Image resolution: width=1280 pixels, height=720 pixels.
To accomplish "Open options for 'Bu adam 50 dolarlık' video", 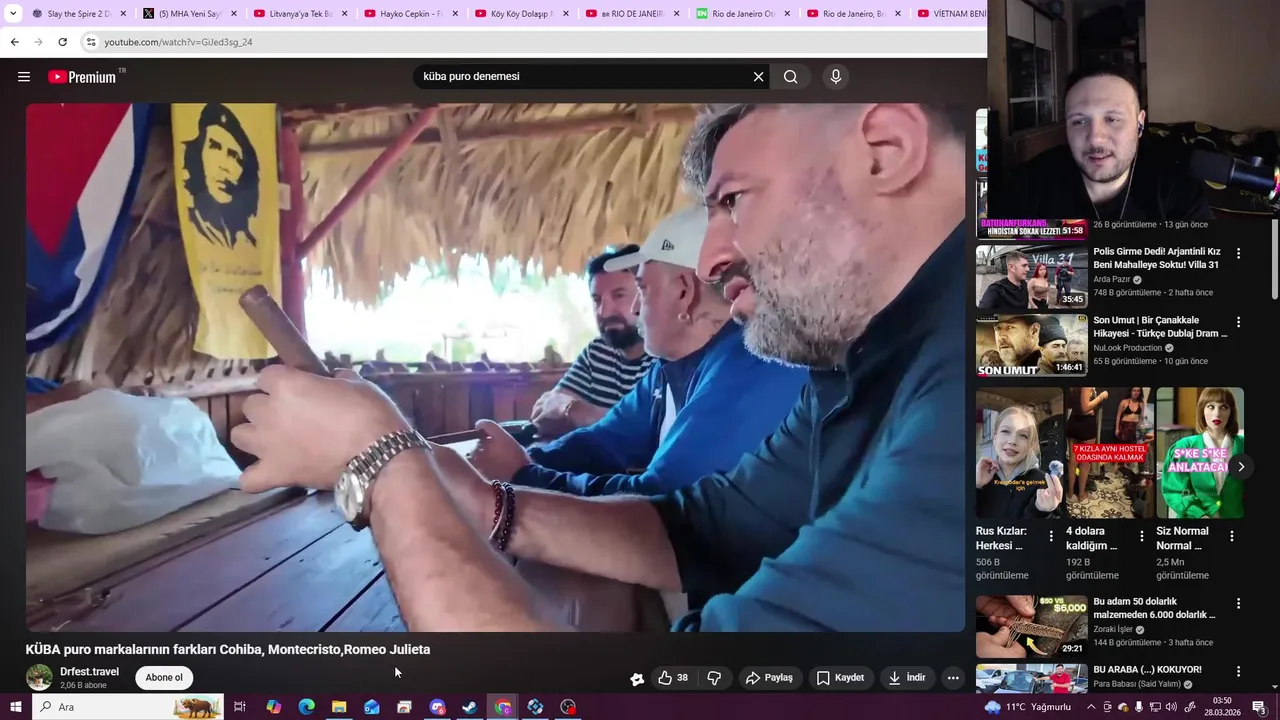I will click(1238, 604).
